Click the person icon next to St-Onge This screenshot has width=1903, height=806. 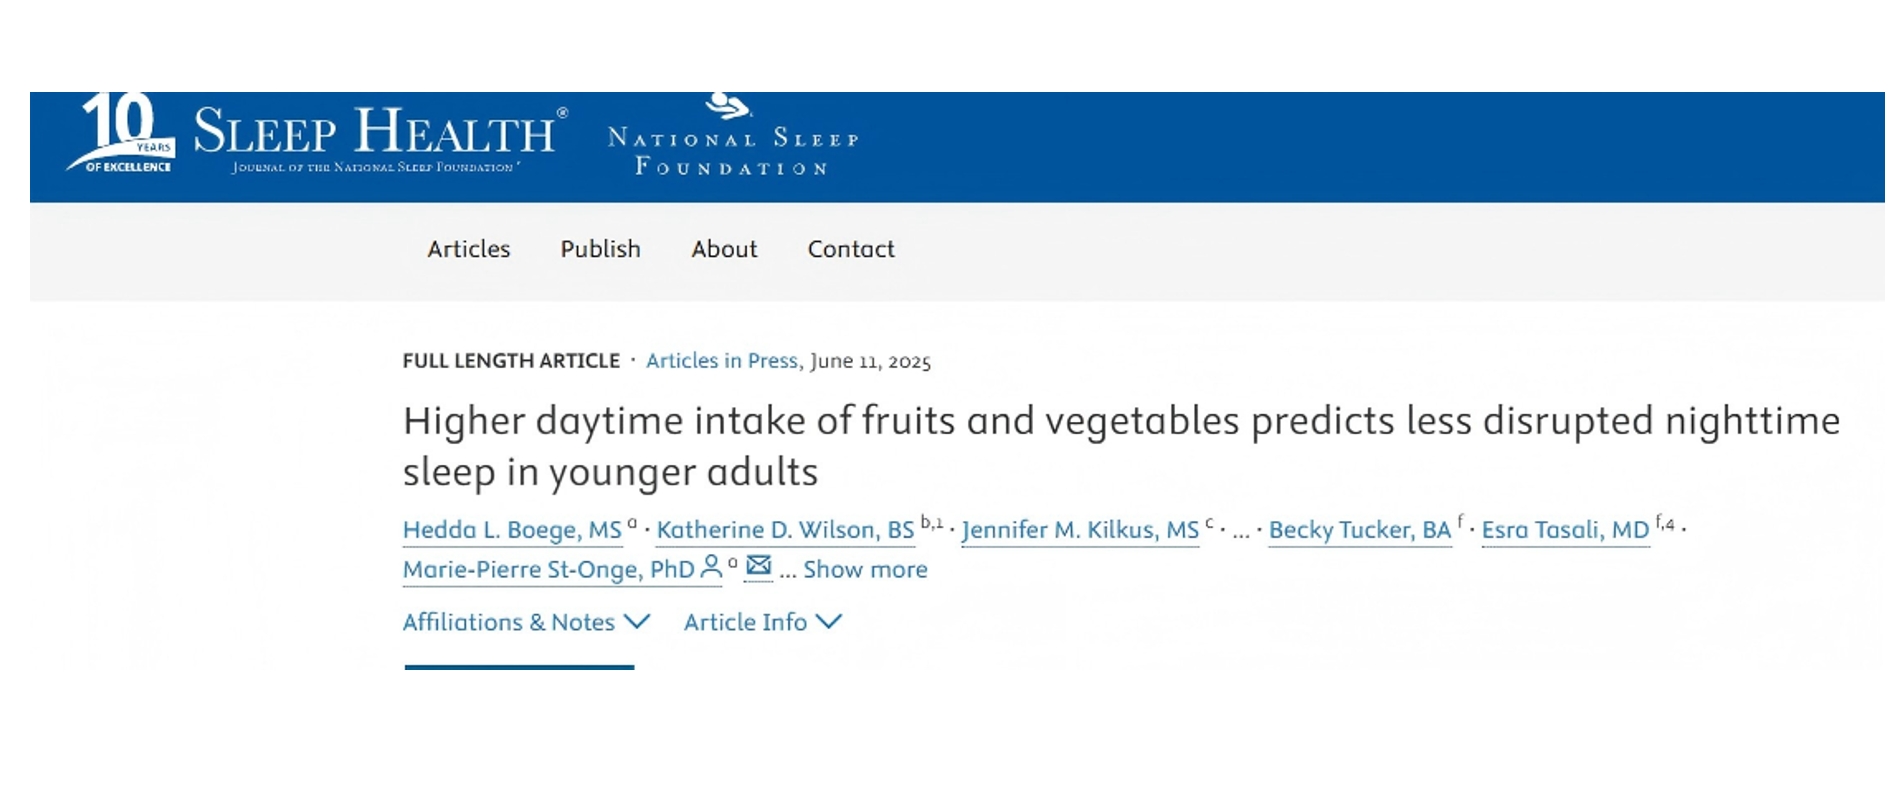711,568
